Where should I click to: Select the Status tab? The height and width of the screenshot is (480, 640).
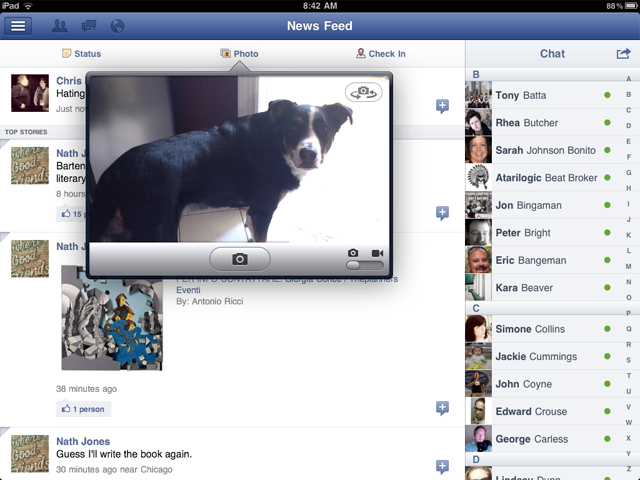point(81,53)
